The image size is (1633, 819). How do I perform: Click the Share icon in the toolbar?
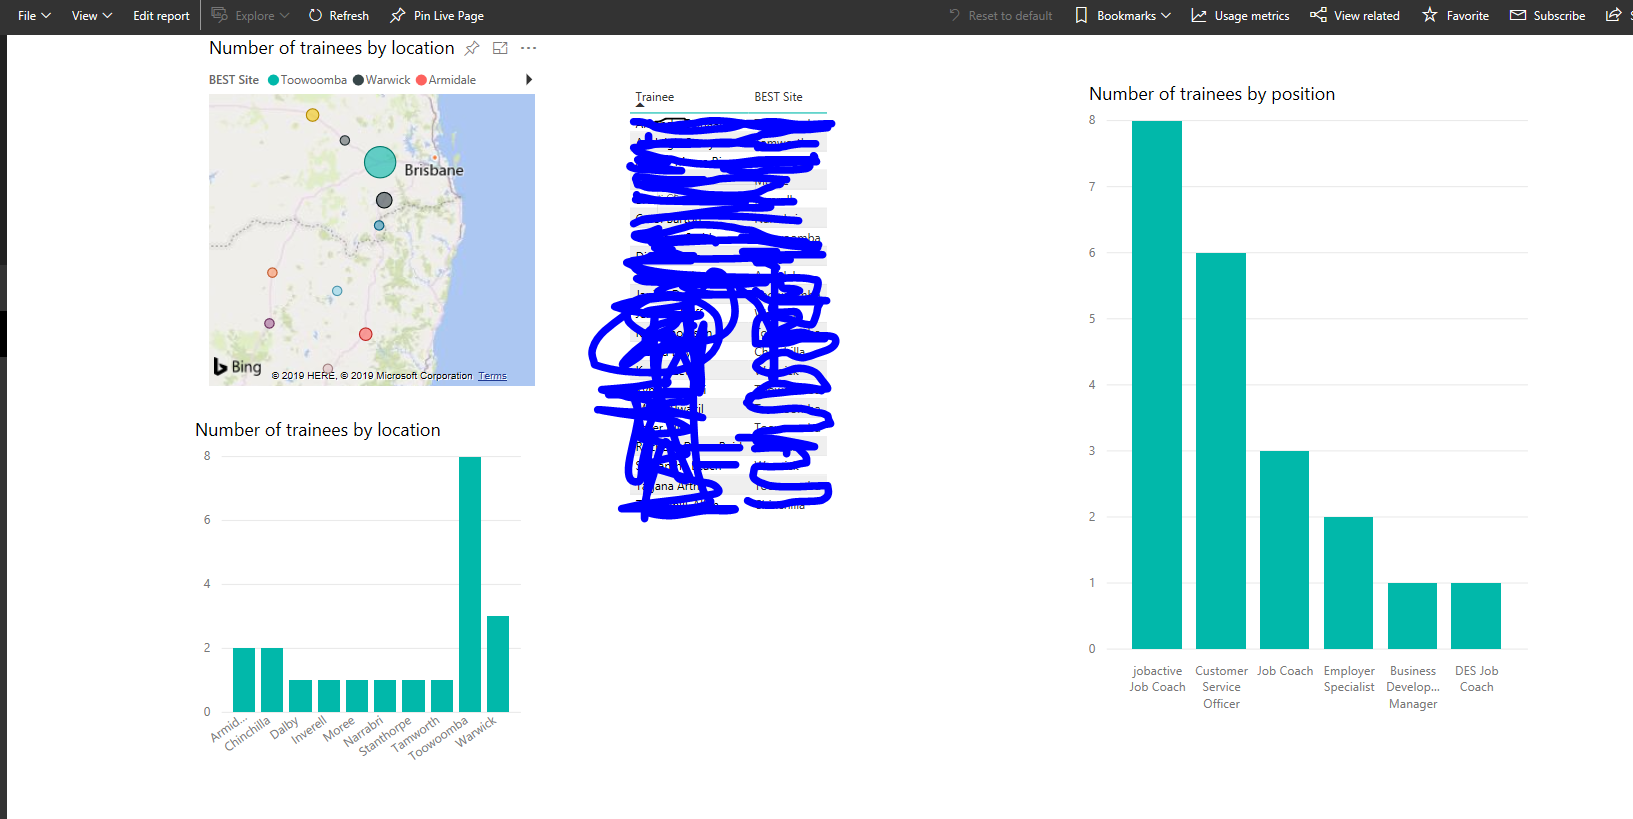1613,15
